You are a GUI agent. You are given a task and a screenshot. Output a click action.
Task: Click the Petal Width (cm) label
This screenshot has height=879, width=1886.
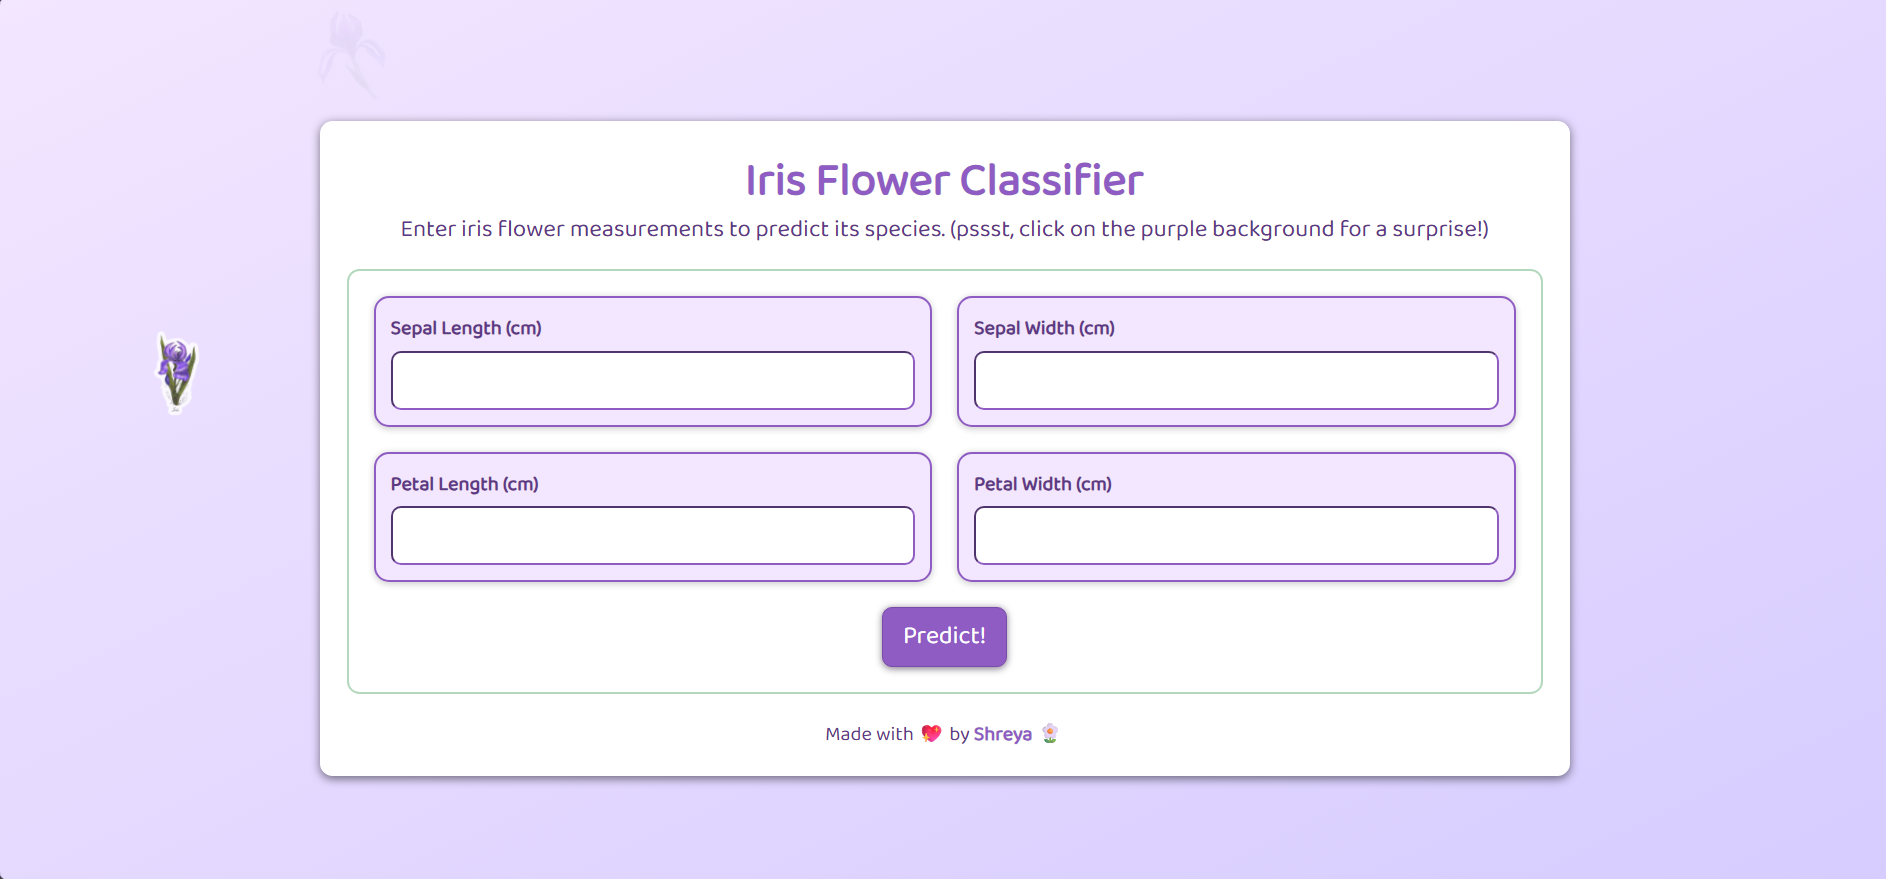click(1043, 484)
